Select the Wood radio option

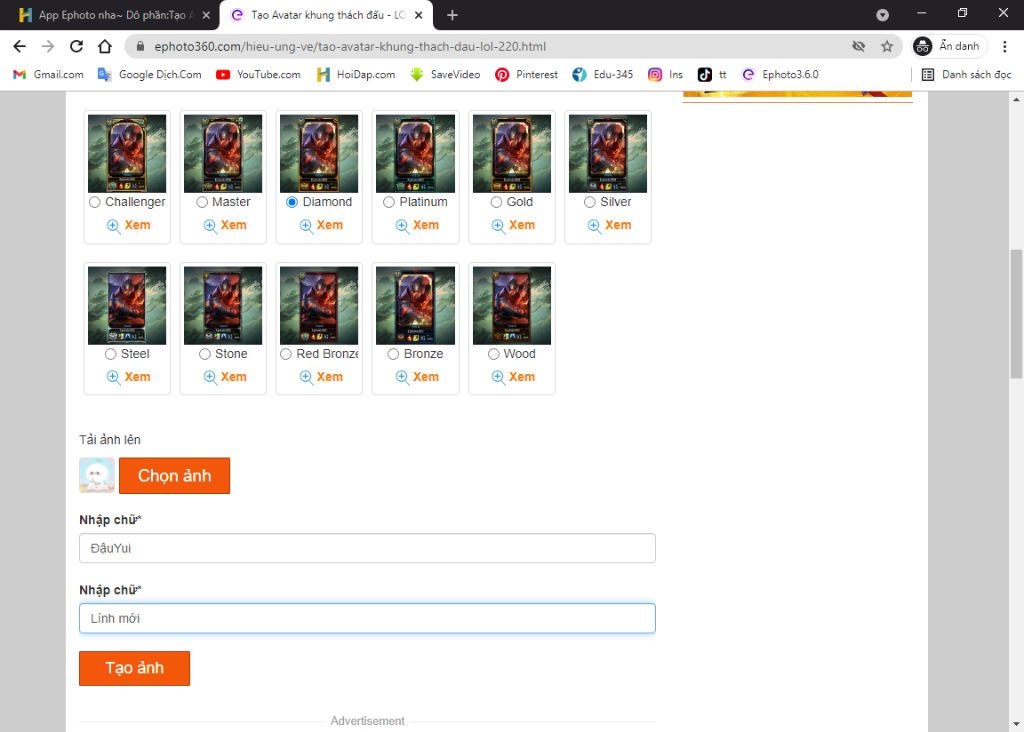click(x=494, y=354)
